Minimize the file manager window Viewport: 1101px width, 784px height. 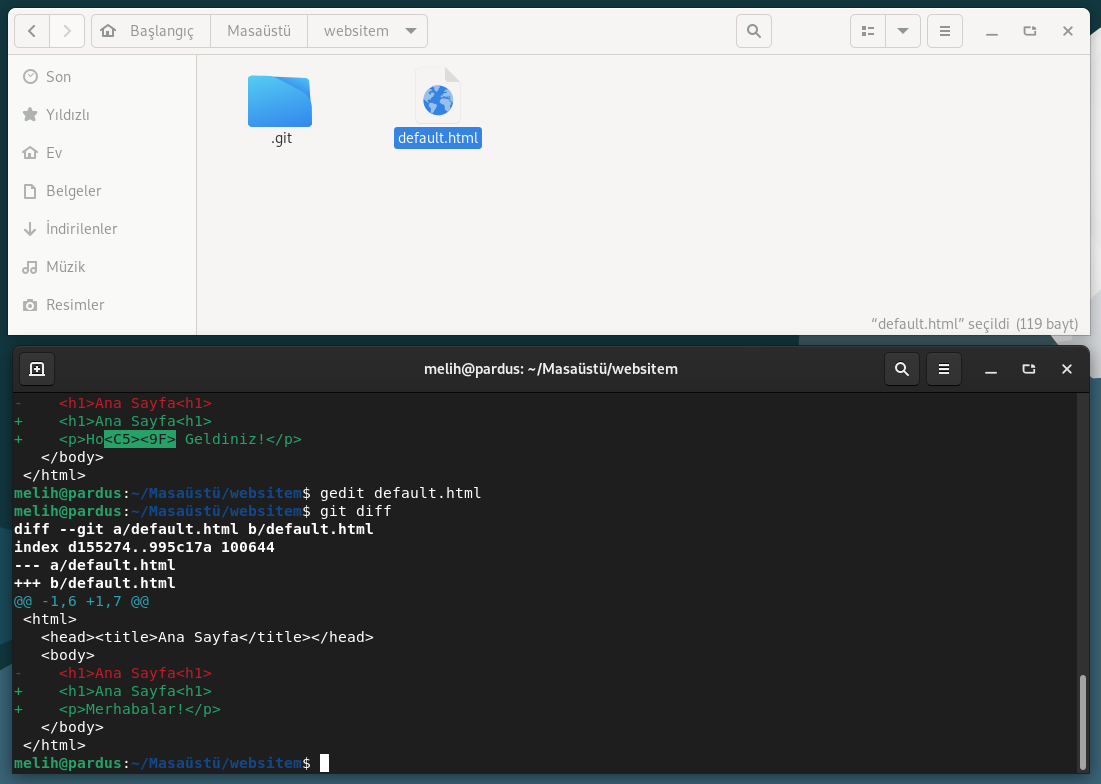991,31
